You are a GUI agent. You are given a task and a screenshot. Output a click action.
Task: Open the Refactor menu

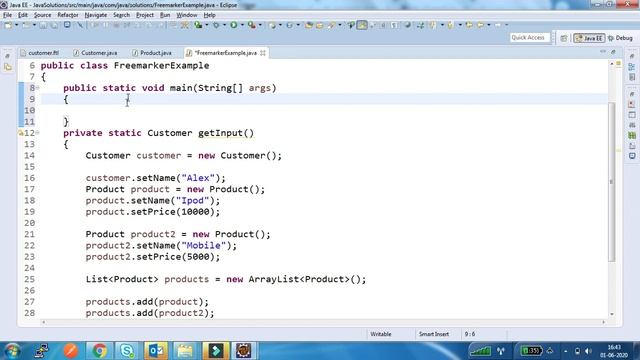tap(68, 15)
